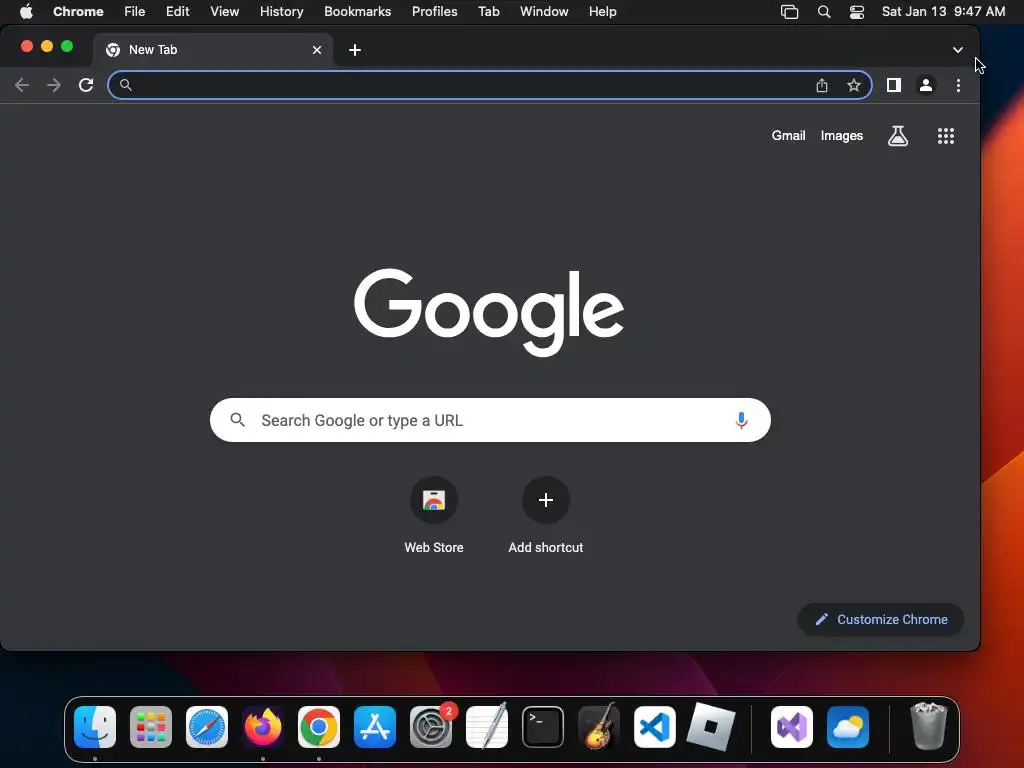Viewport: 1024px width, 768px height.
Task: Select the New Tab tab
Action: point(212,50)
